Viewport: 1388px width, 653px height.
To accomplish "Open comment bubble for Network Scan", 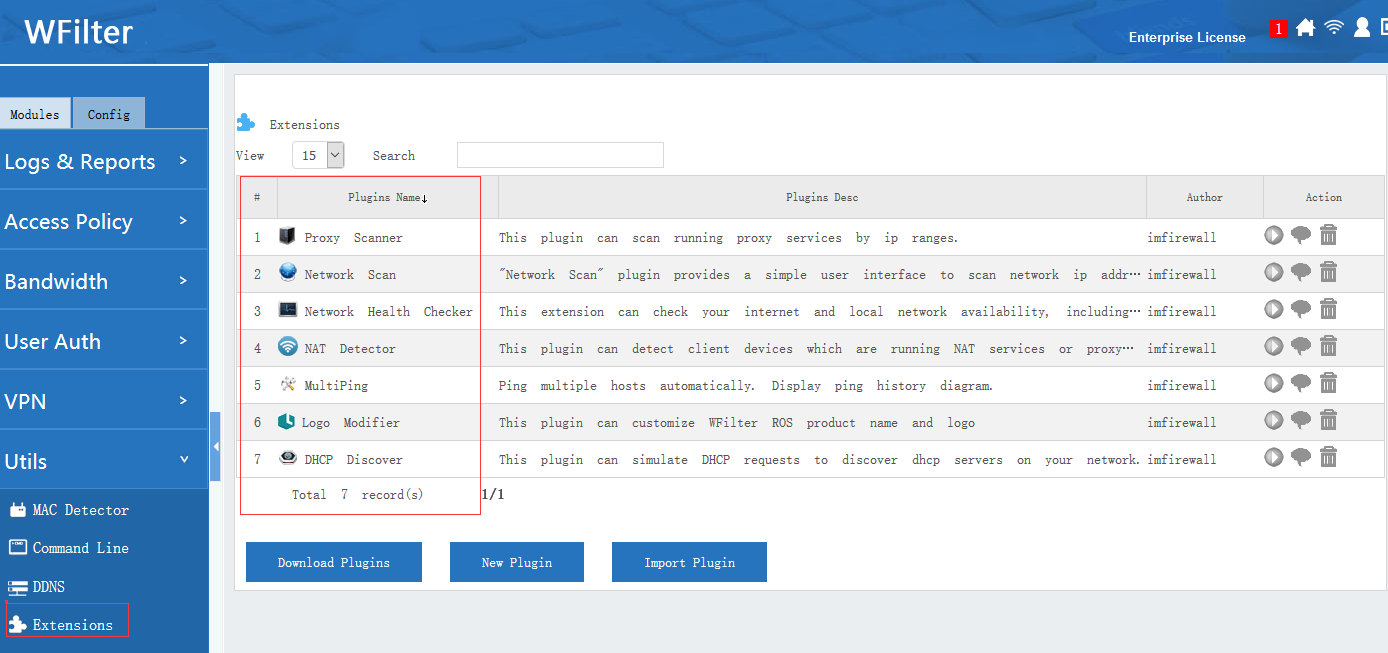I will [1300, 273].
